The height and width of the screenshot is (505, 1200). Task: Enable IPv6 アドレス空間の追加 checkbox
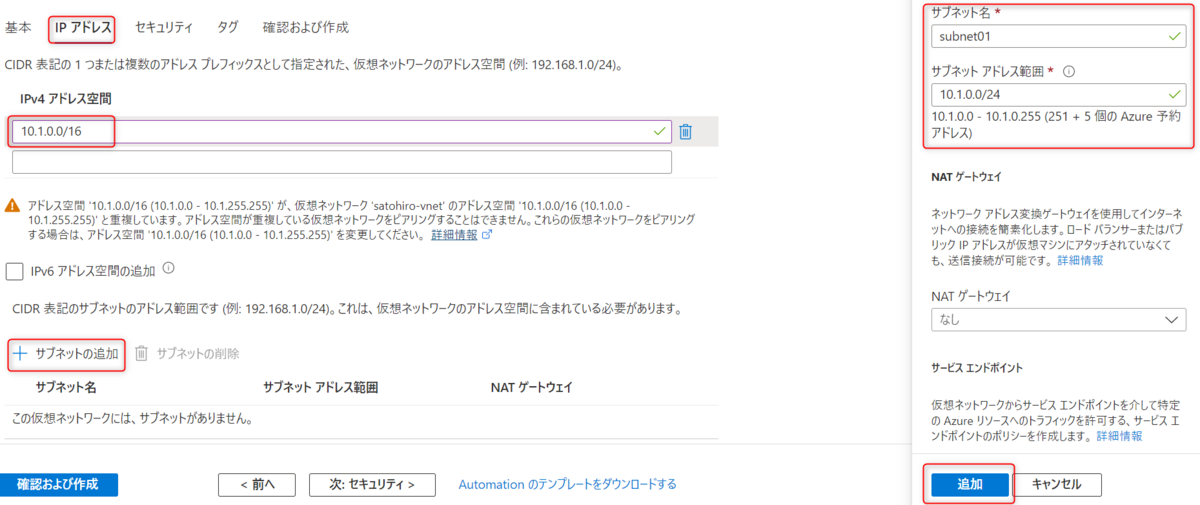(15, 270)
